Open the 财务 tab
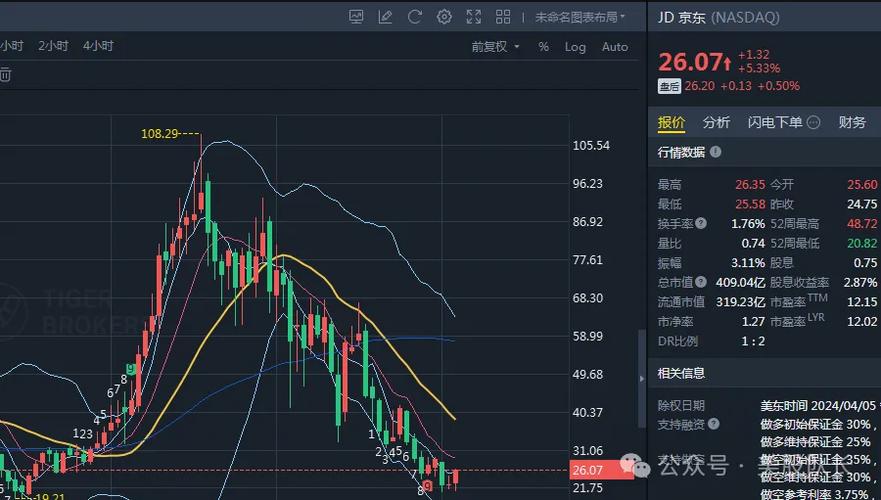This screenshot has width=881, height=500. pyautogui.click(x=852, y=122)
